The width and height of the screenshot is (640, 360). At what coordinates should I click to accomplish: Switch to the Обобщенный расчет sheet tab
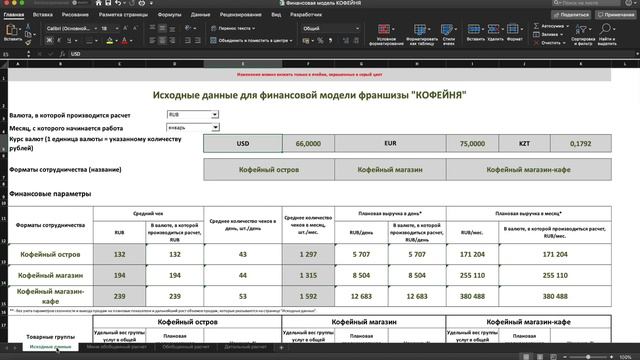pyautogui.click(x=186, y=347)
